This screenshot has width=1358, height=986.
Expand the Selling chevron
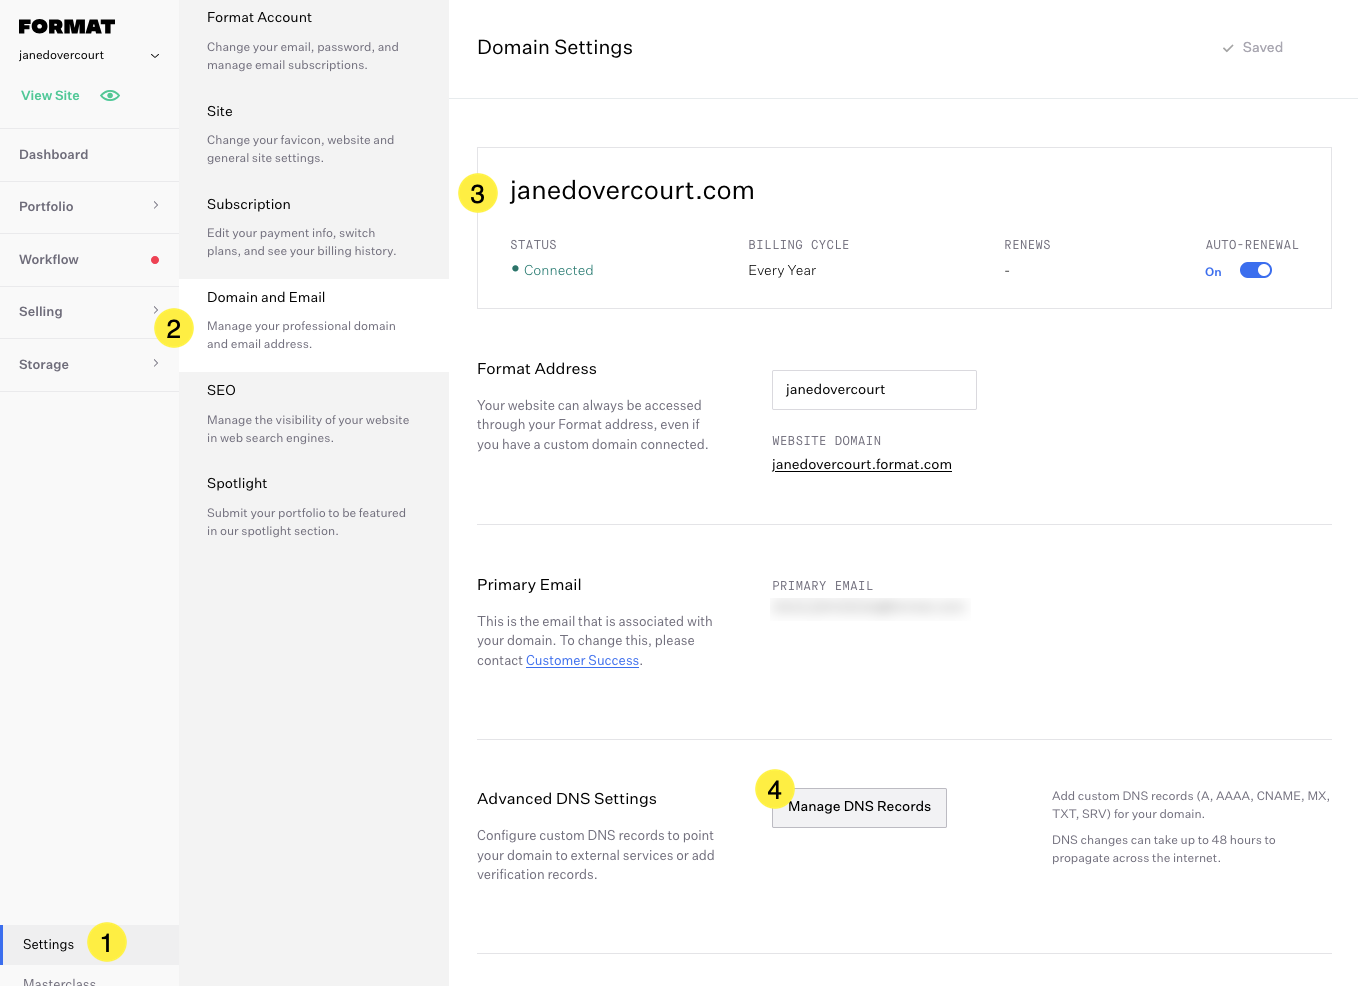tap(156, 310)
